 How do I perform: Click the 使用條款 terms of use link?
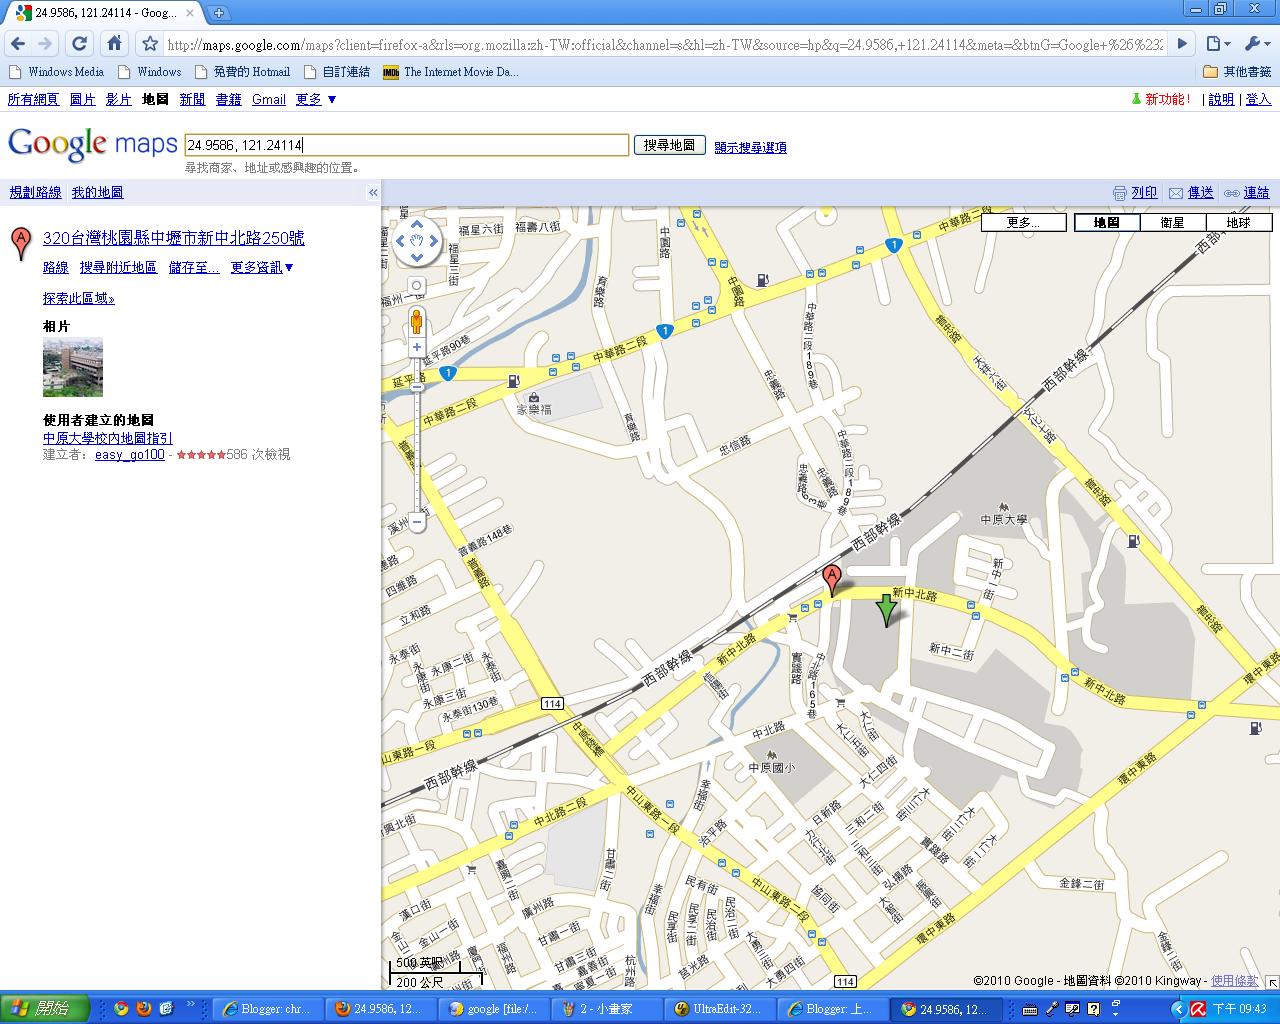tap(1234, 981)
